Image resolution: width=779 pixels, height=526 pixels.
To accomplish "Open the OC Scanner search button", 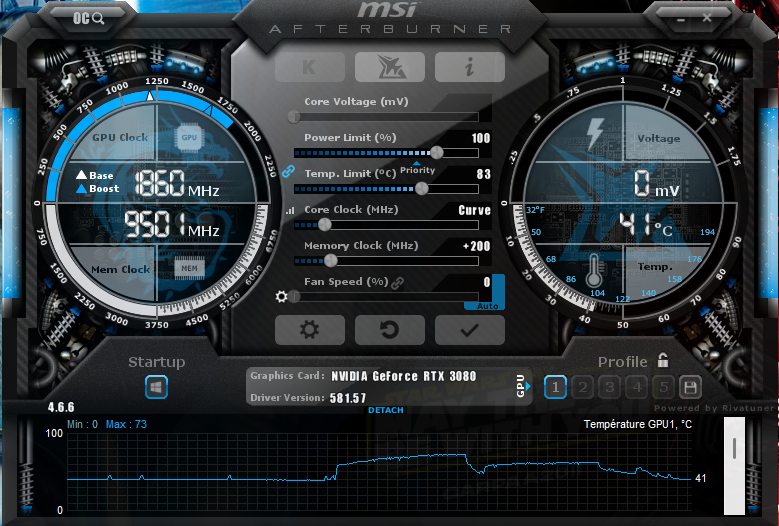I will click(89, 17).
